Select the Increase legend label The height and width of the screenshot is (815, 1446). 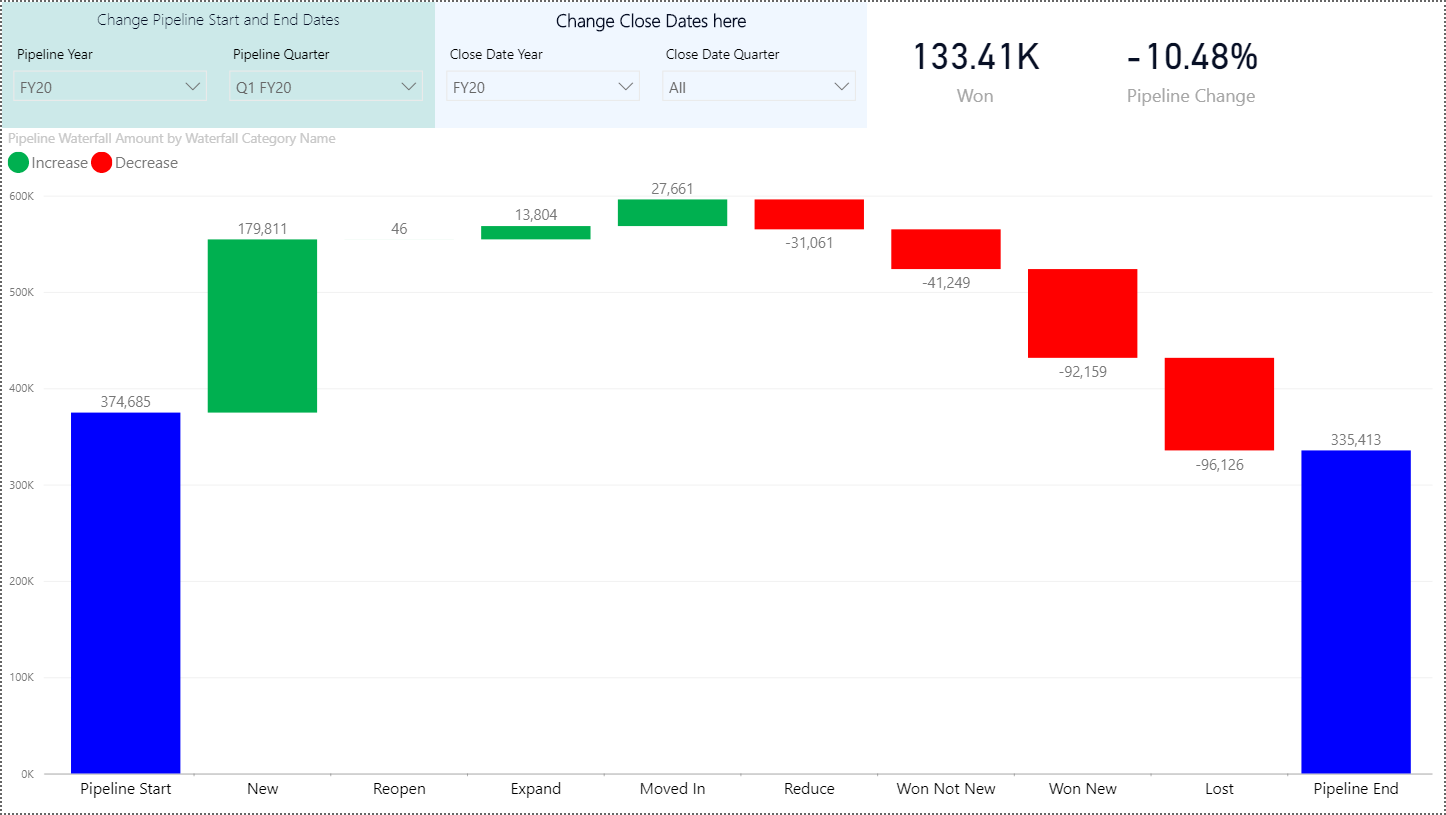60,163
